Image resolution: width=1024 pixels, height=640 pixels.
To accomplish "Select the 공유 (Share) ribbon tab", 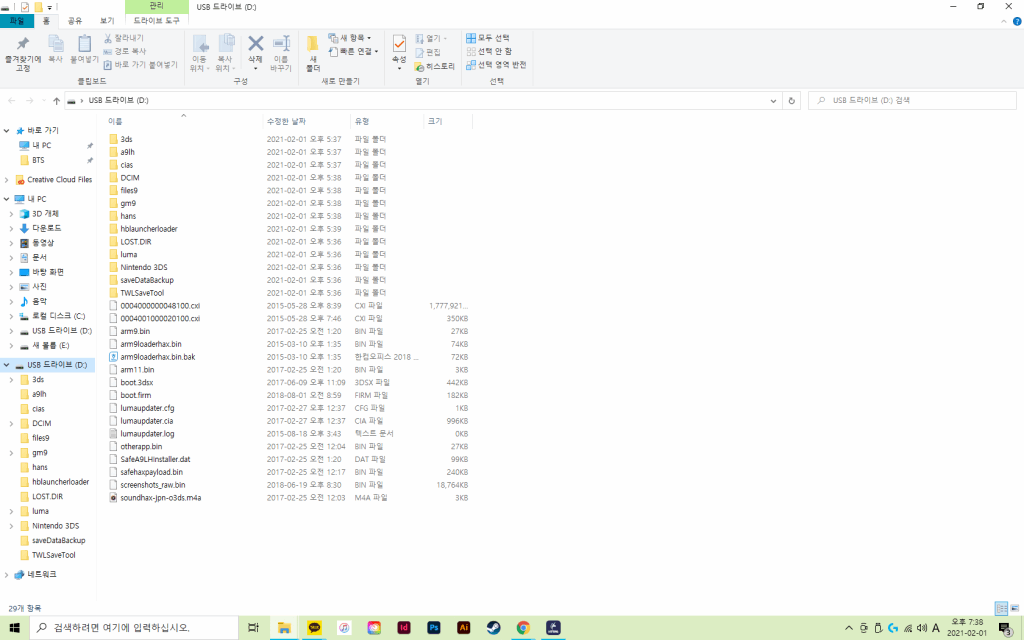I will tap(75, 21).
